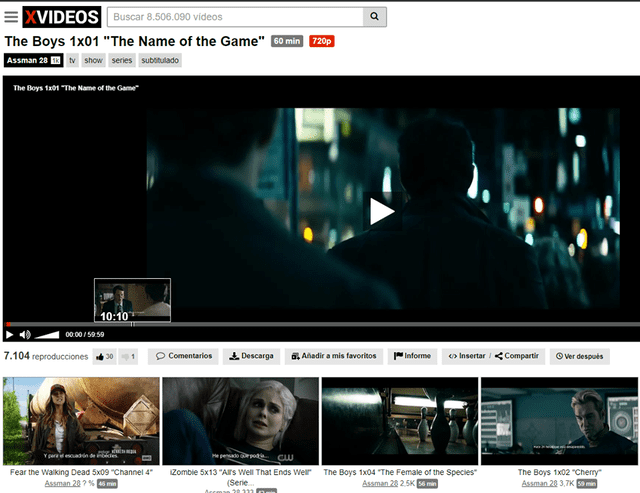Open the Informe report flag button
640x493 pixels.
[412, 356]
